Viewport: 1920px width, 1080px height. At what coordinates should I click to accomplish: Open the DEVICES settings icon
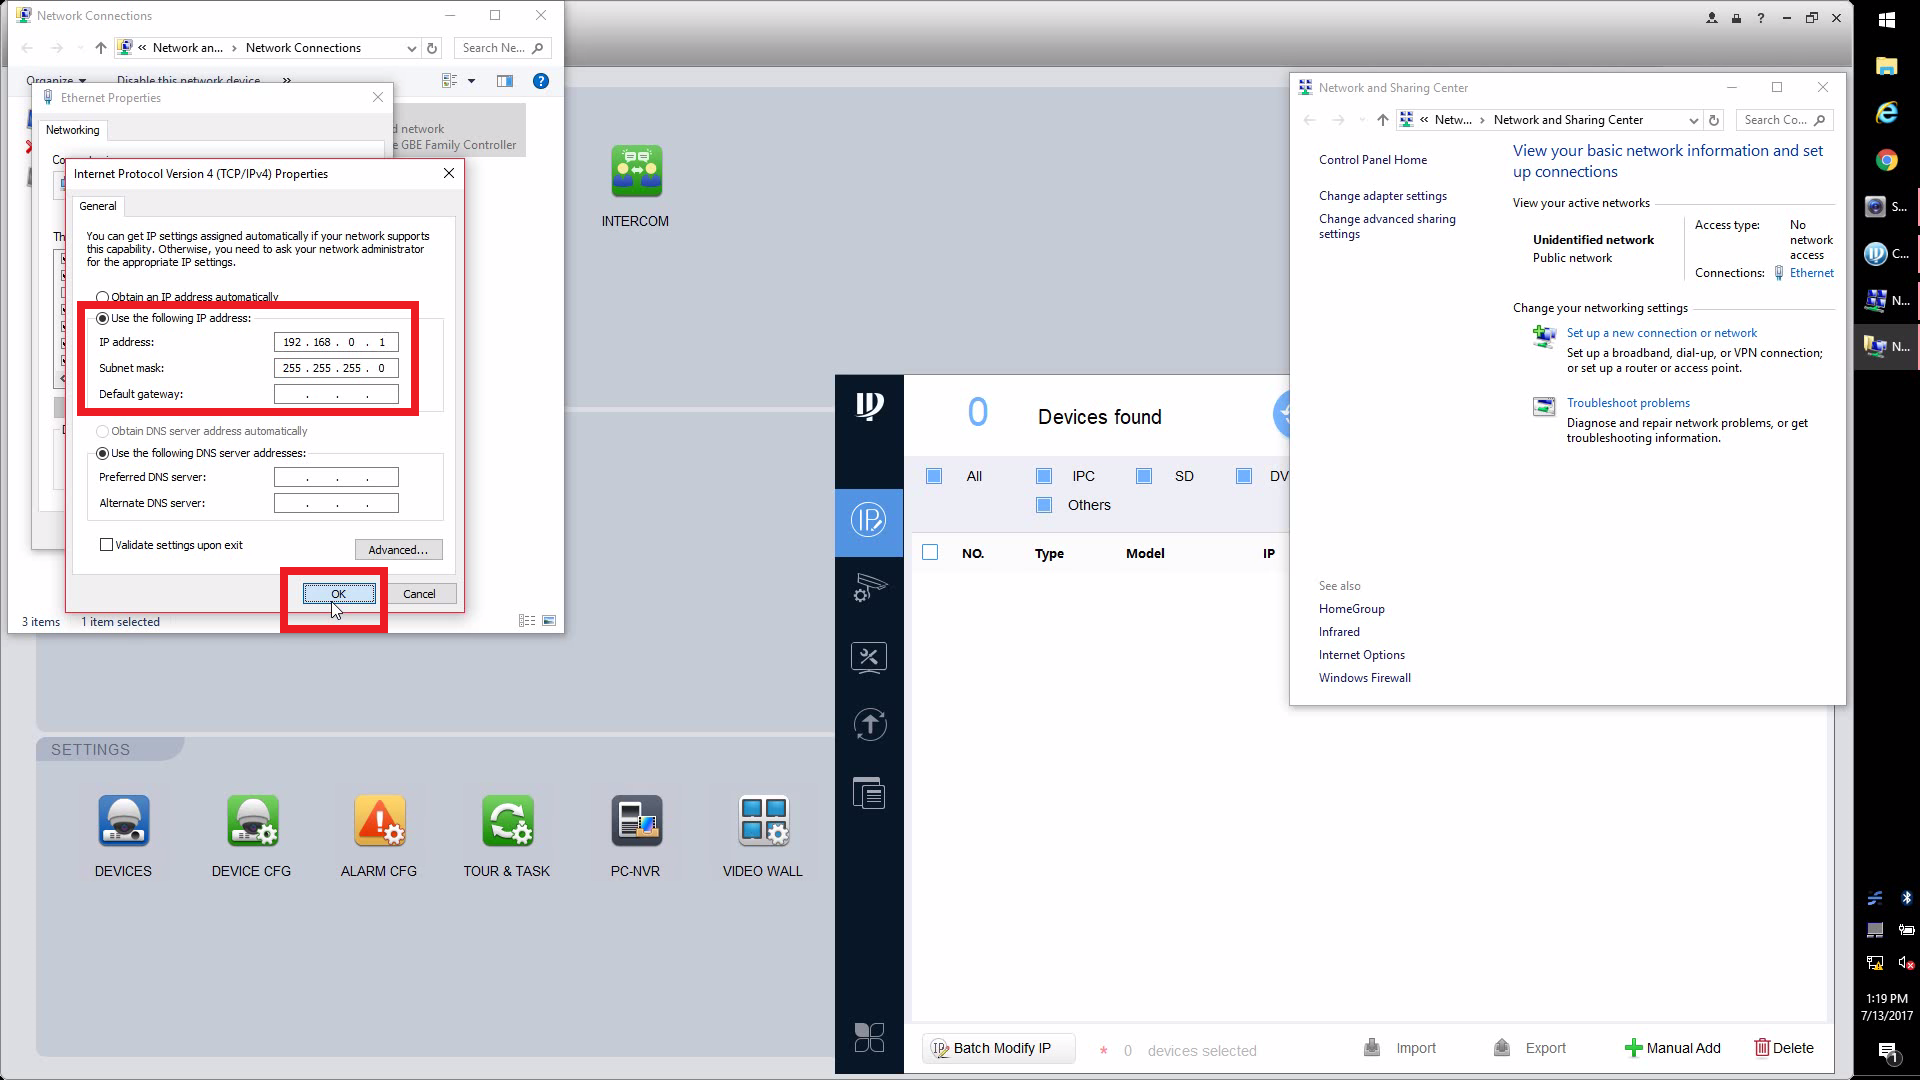coord(123,822)
